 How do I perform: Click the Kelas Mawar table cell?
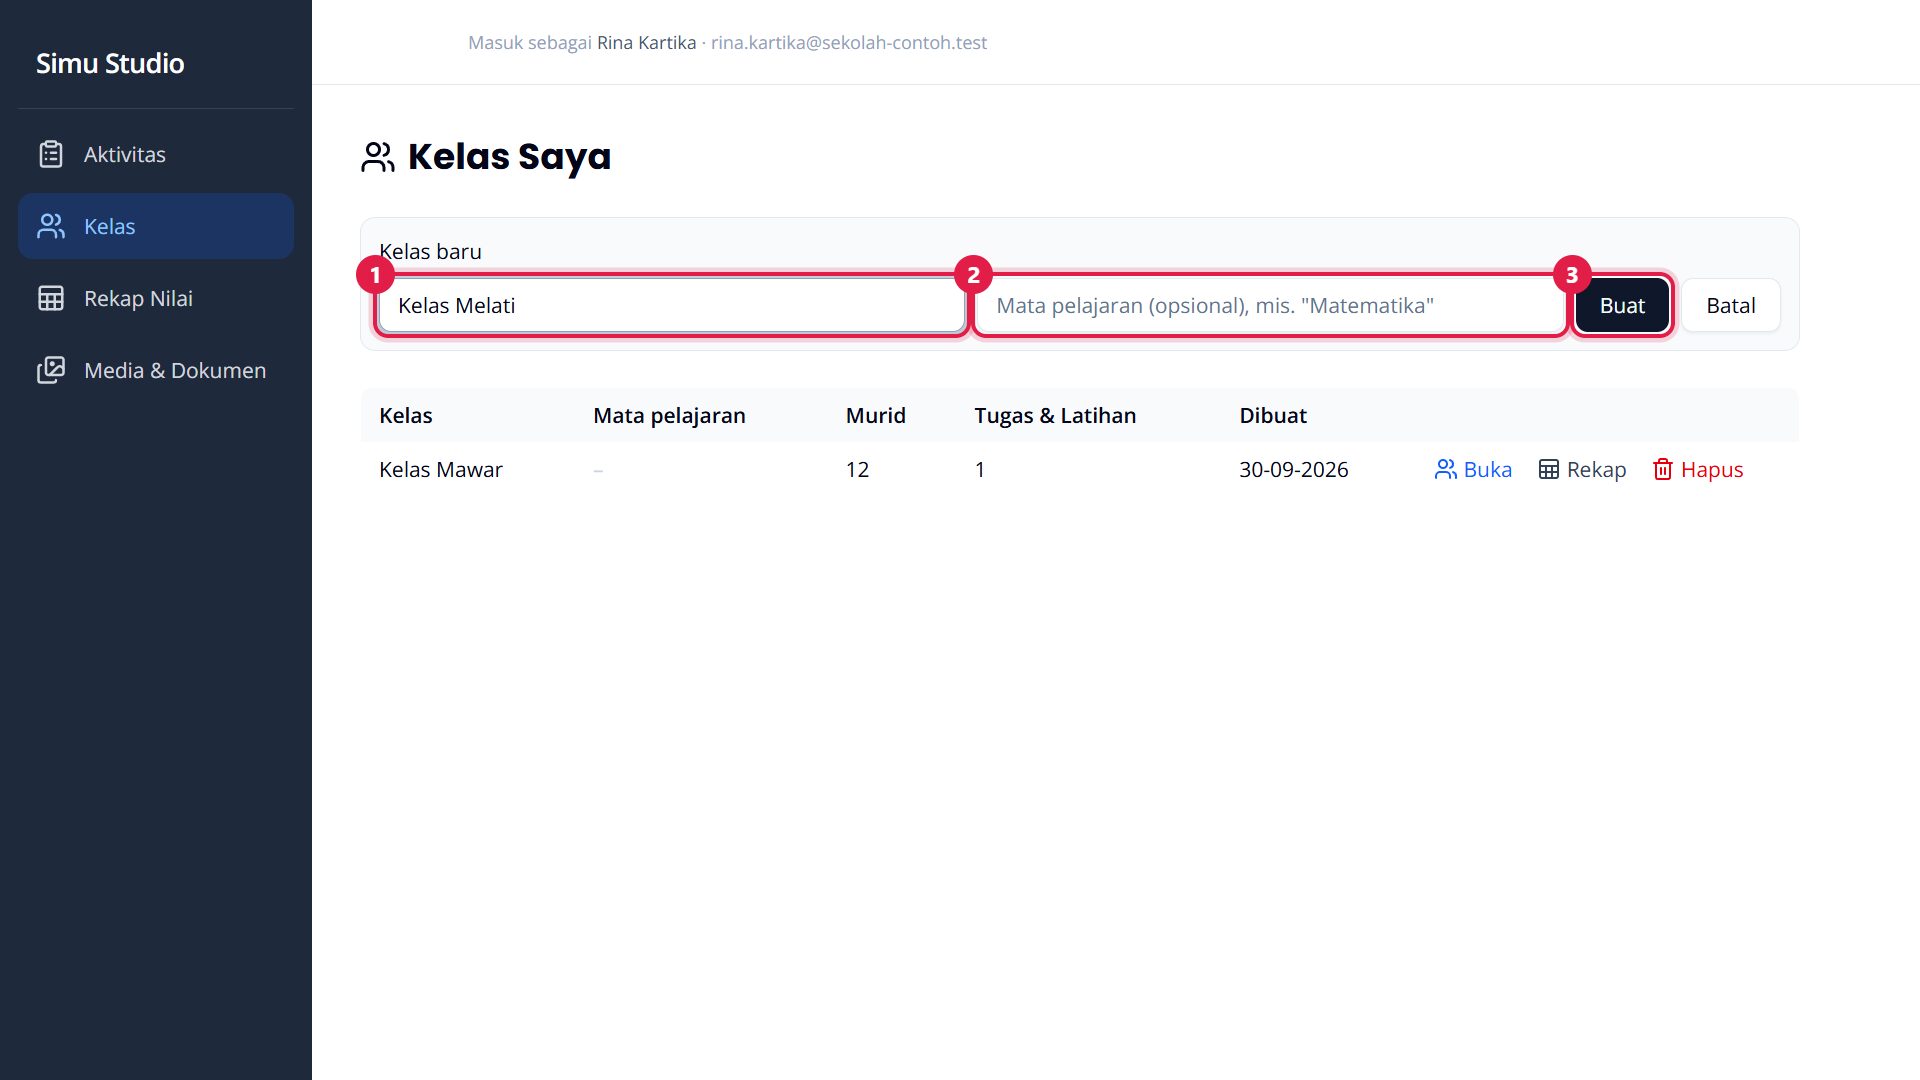[x=441, y=469]
